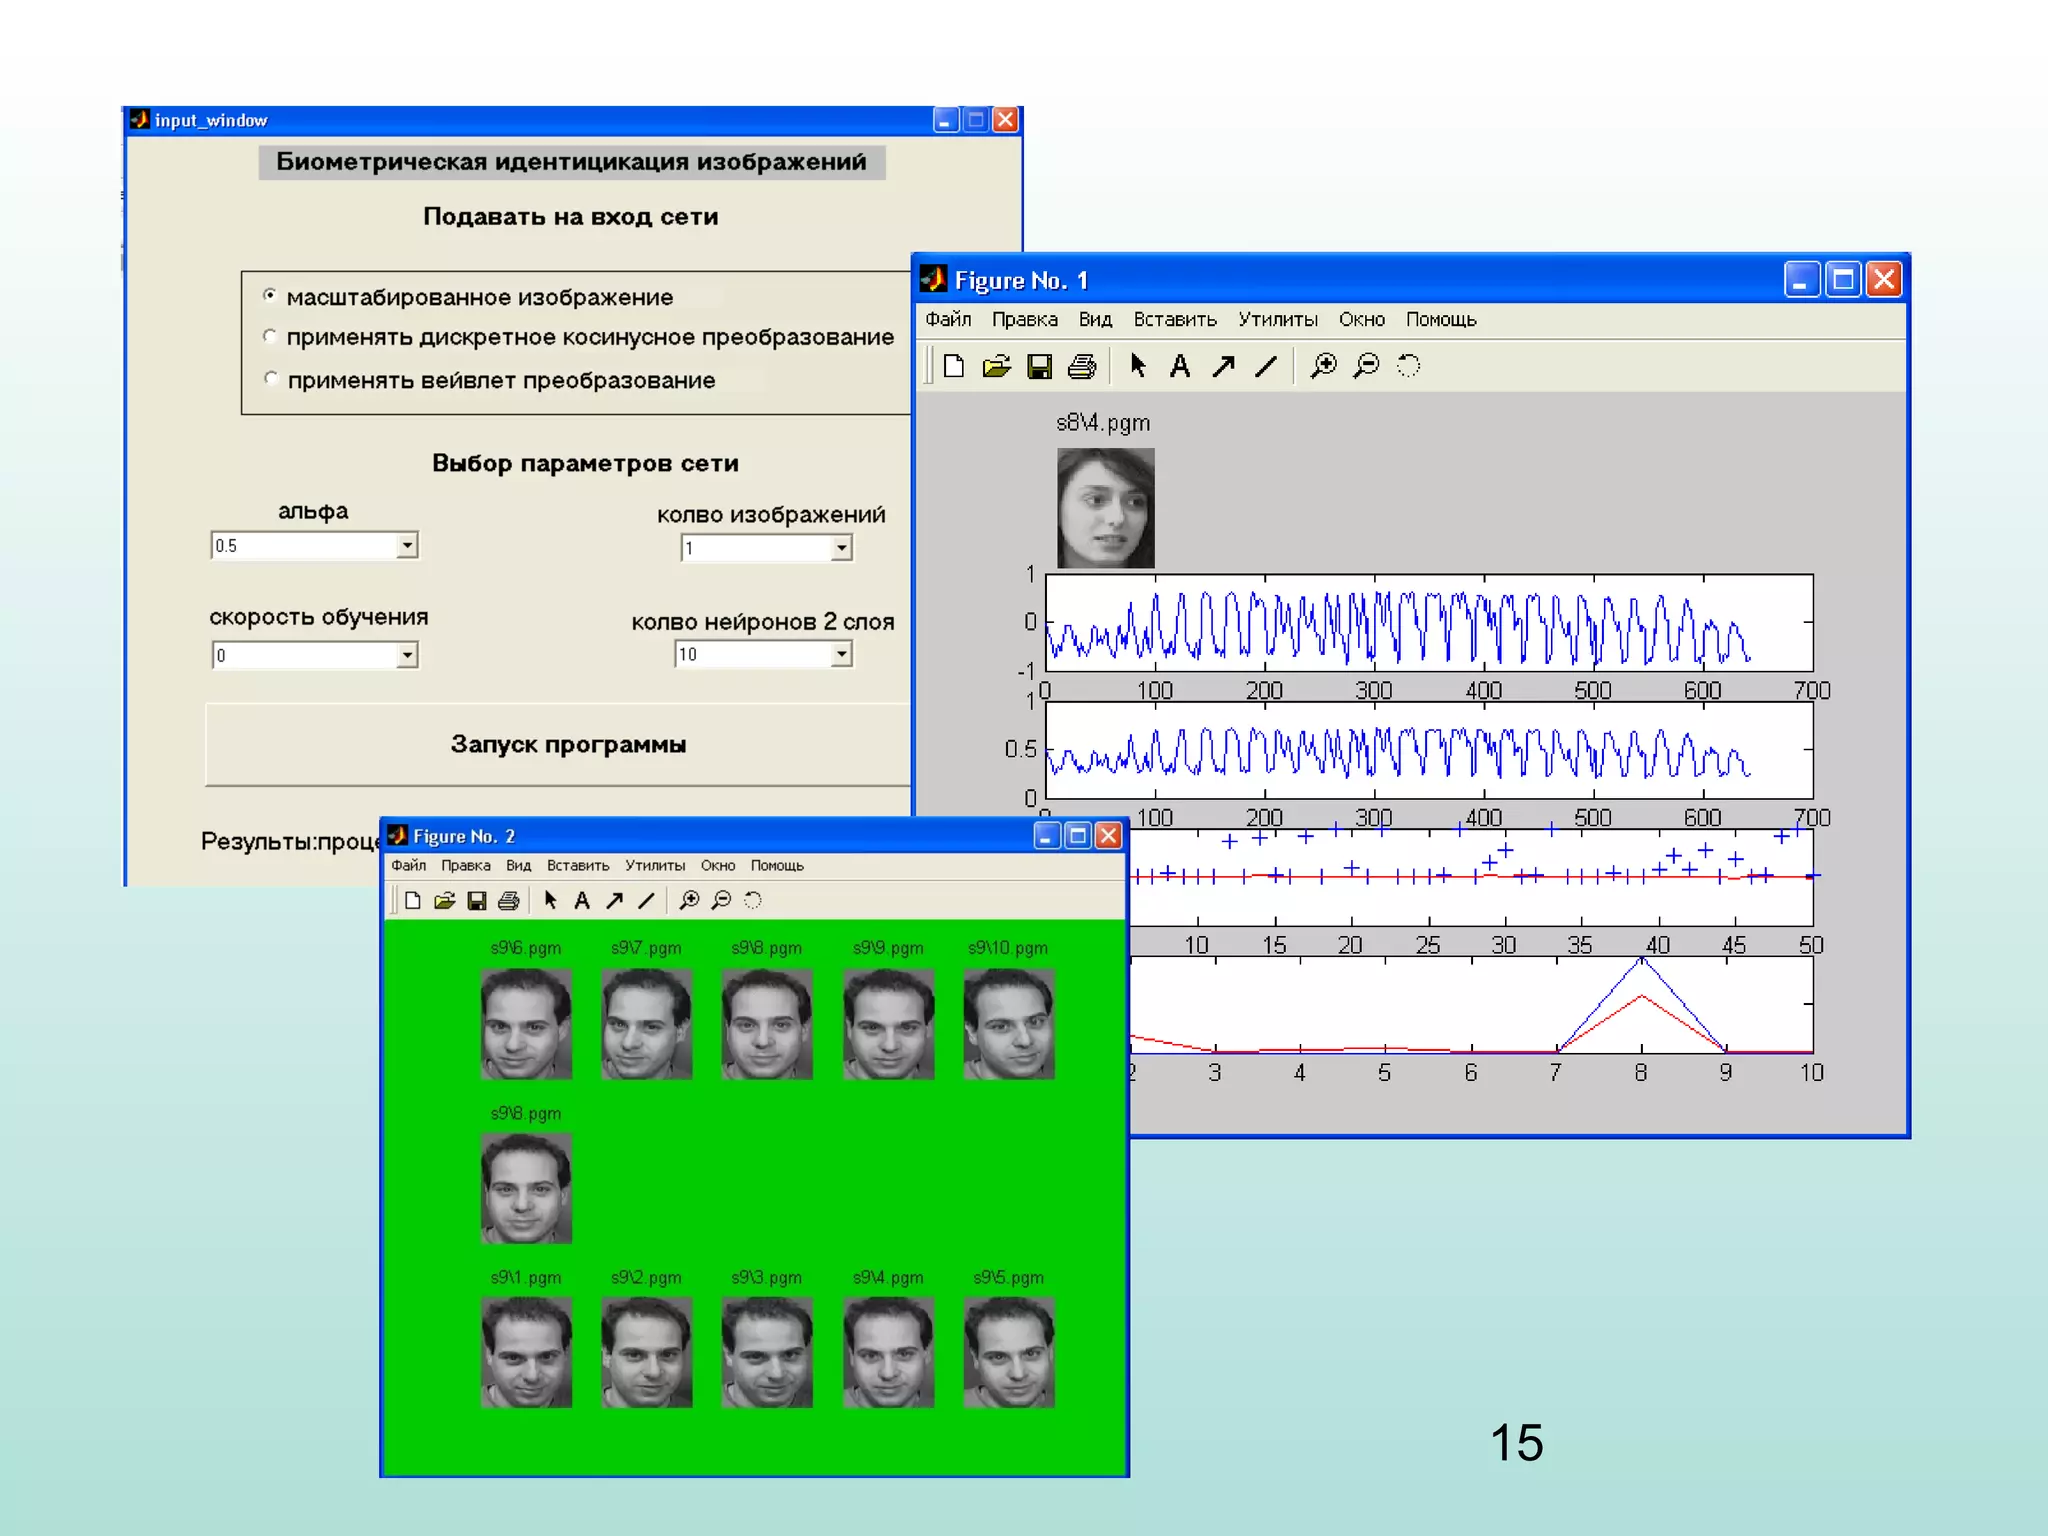The height and width of the screenshot is (1536, 2048).
Task: Choose применять дискретное косинусное преобразование option
Action: [270, 336]
